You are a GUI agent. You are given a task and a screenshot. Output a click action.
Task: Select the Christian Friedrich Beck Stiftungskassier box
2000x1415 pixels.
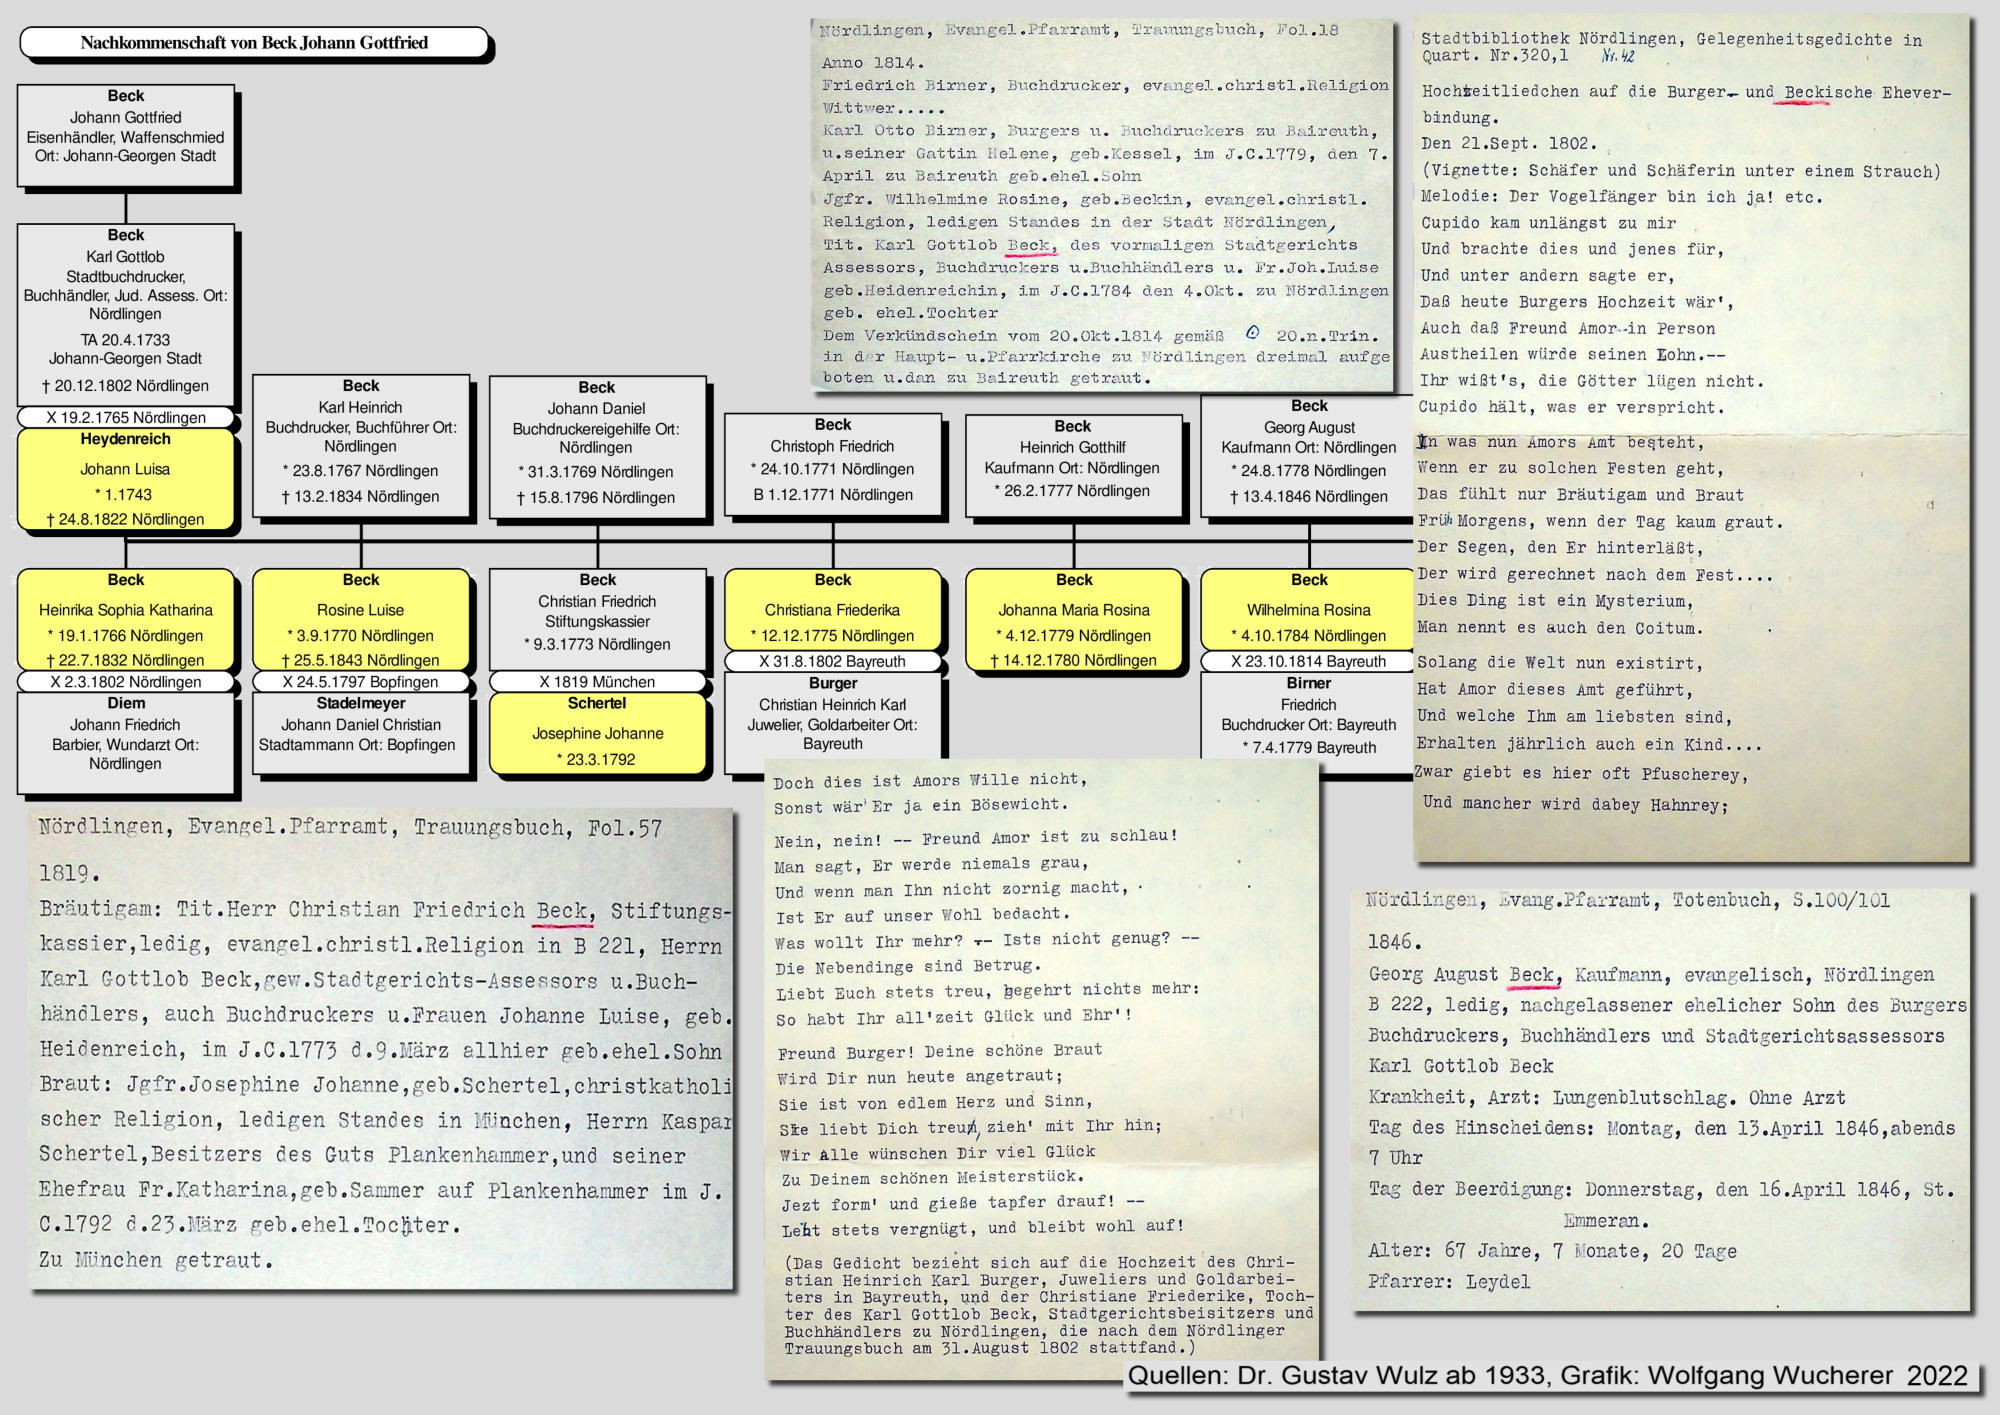click(597, 618)
